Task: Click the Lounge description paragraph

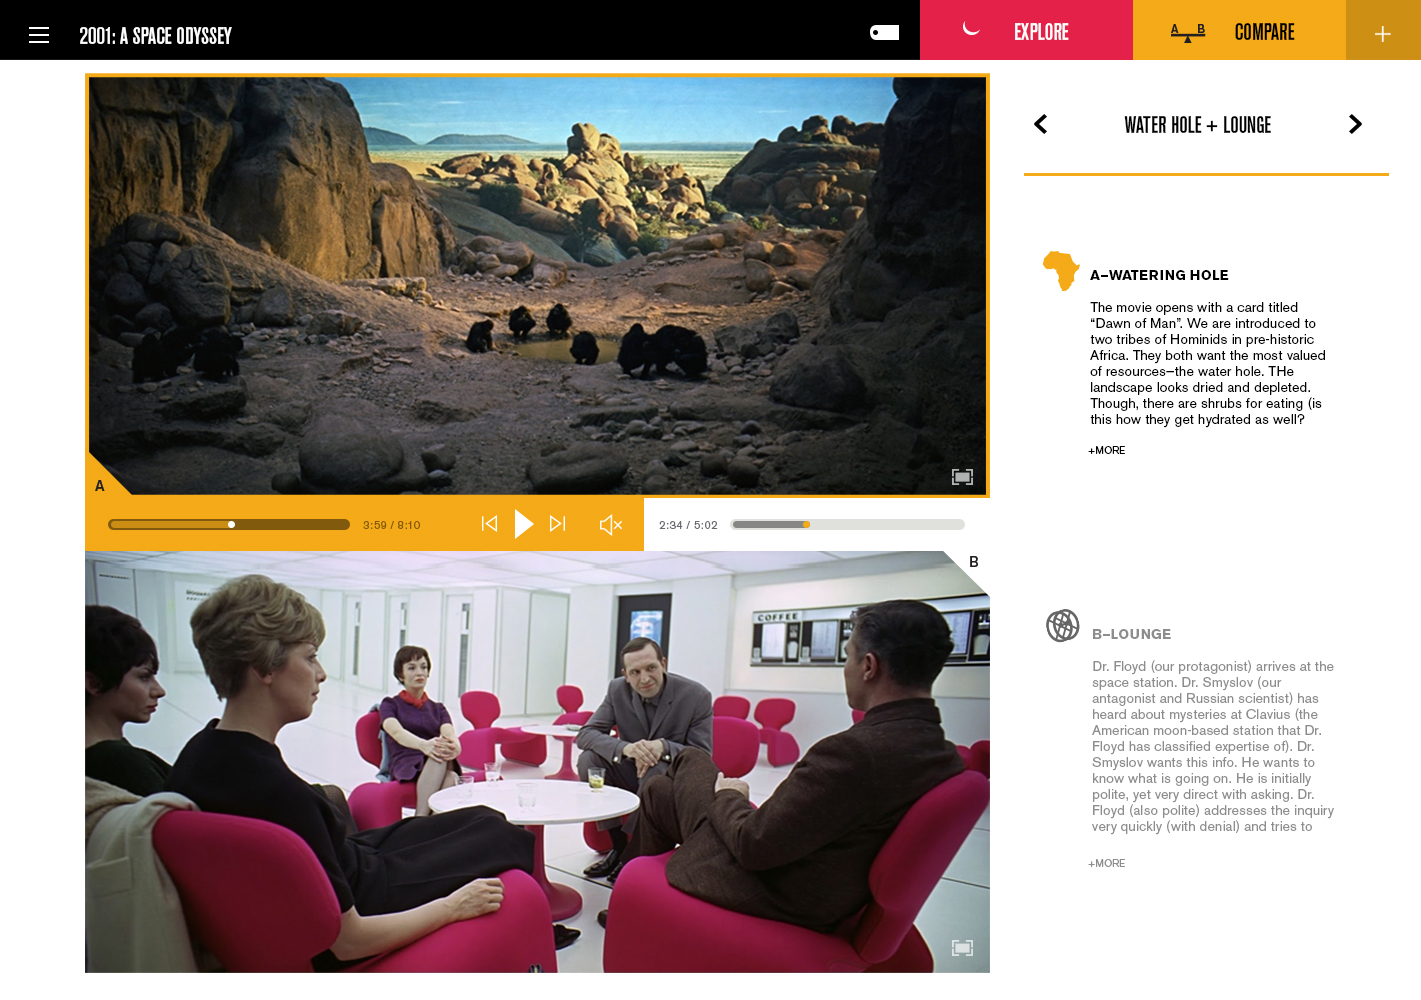Action: [1213, 746]
